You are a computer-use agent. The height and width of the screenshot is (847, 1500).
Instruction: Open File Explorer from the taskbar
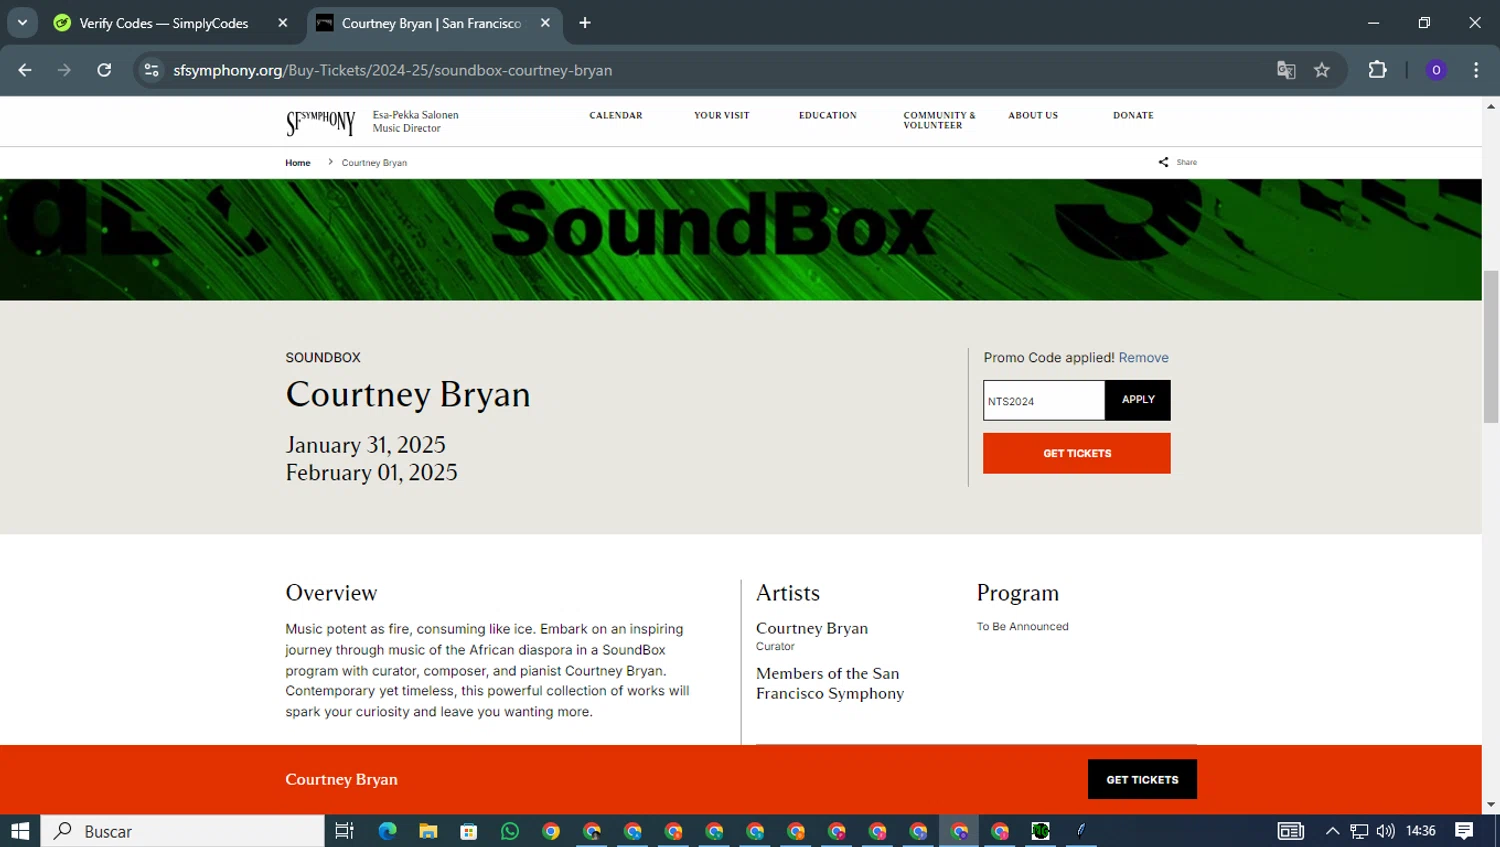click(428, 831)
